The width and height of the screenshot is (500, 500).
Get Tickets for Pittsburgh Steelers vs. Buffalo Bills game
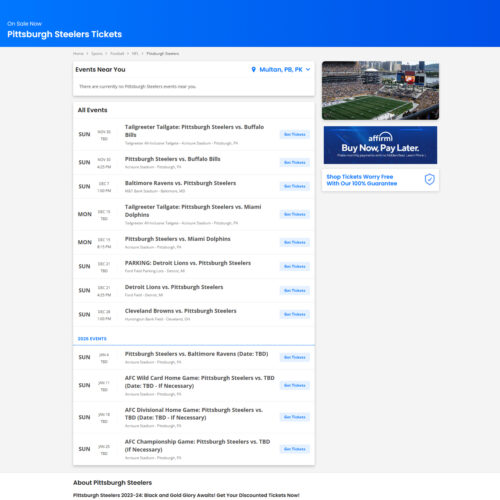coord(295,162)
